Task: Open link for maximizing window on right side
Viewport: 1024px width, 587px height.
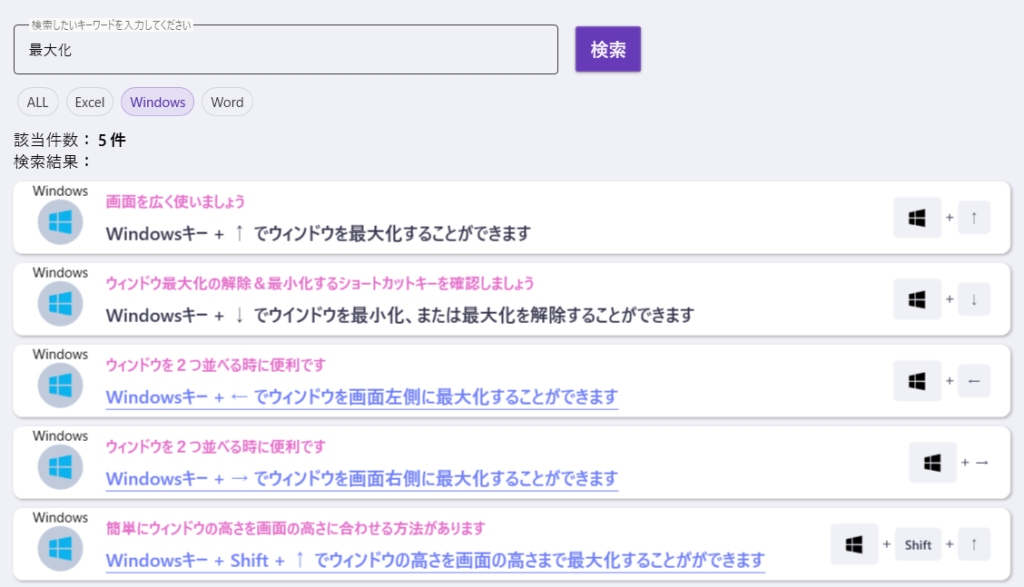Action: [x=362, y=479]
